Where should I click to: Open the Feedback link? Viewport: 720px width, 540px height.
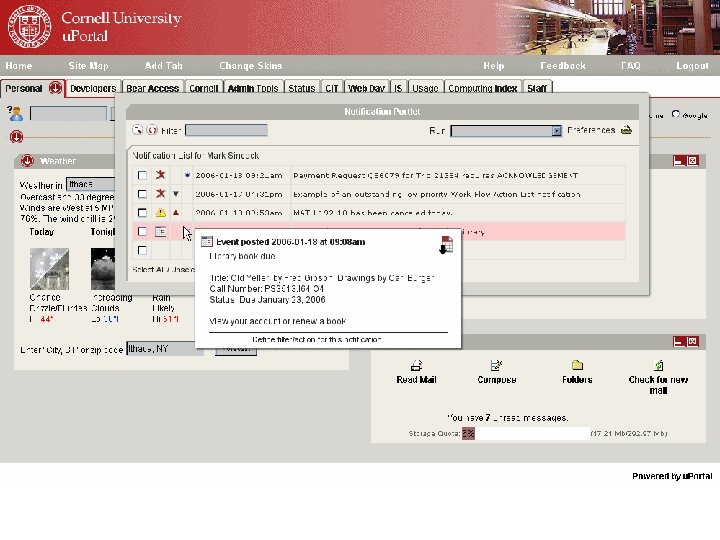click(x=562, y=66)
